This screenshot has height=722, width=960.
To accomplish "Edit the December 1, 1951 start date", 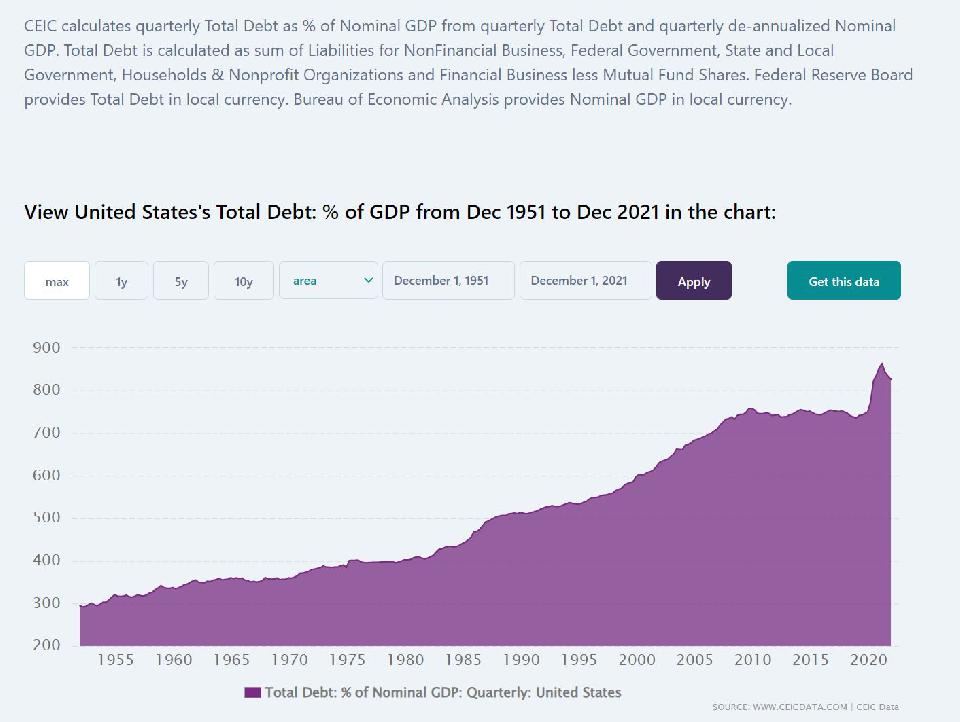I will tap(447, 281).
